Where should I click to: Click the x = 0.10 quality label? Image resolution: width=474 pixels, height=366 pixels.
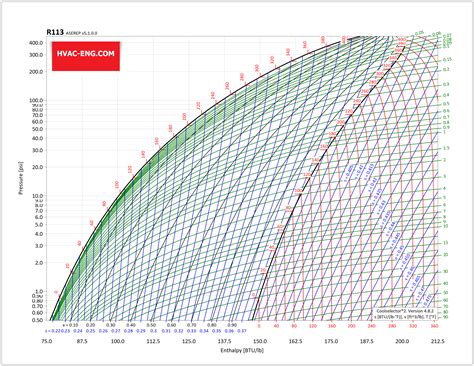tap(71, 325)
